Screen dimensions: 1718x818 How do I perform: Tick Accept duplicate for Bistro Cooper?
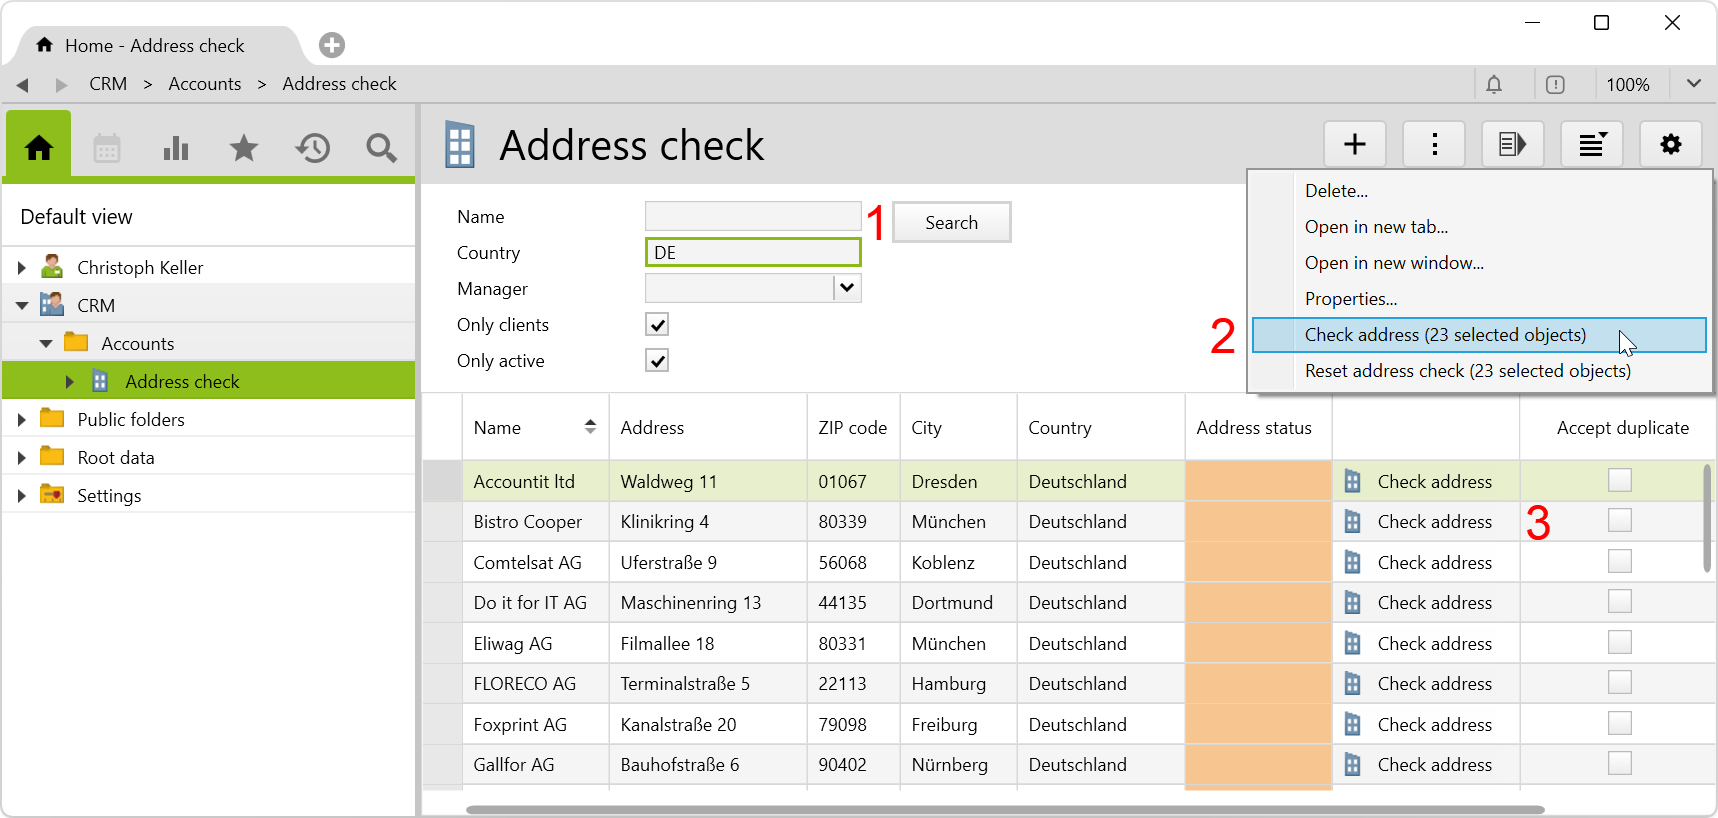coord(1620,521)
